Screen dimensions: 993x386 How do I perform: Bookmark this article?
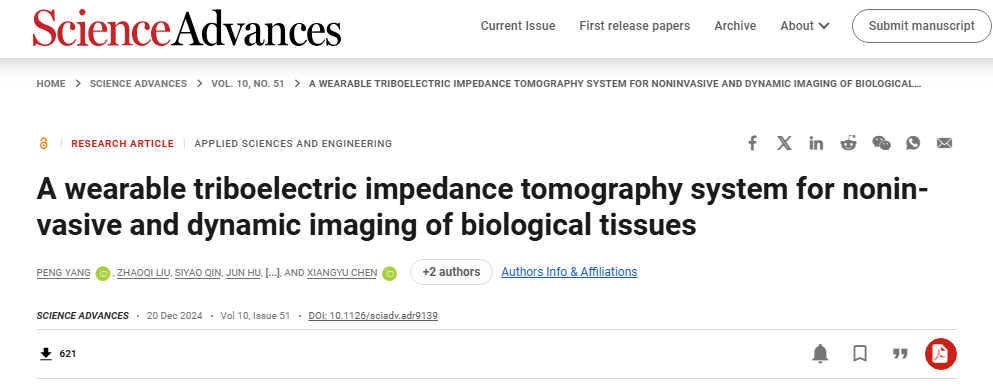click(x=860, y=354)
